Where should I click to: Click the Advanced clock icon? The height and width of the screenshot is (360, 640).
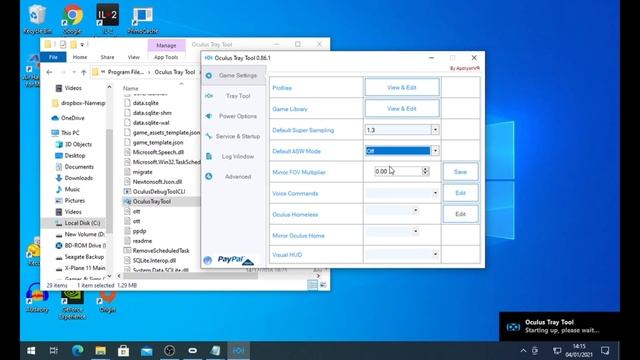209,176
